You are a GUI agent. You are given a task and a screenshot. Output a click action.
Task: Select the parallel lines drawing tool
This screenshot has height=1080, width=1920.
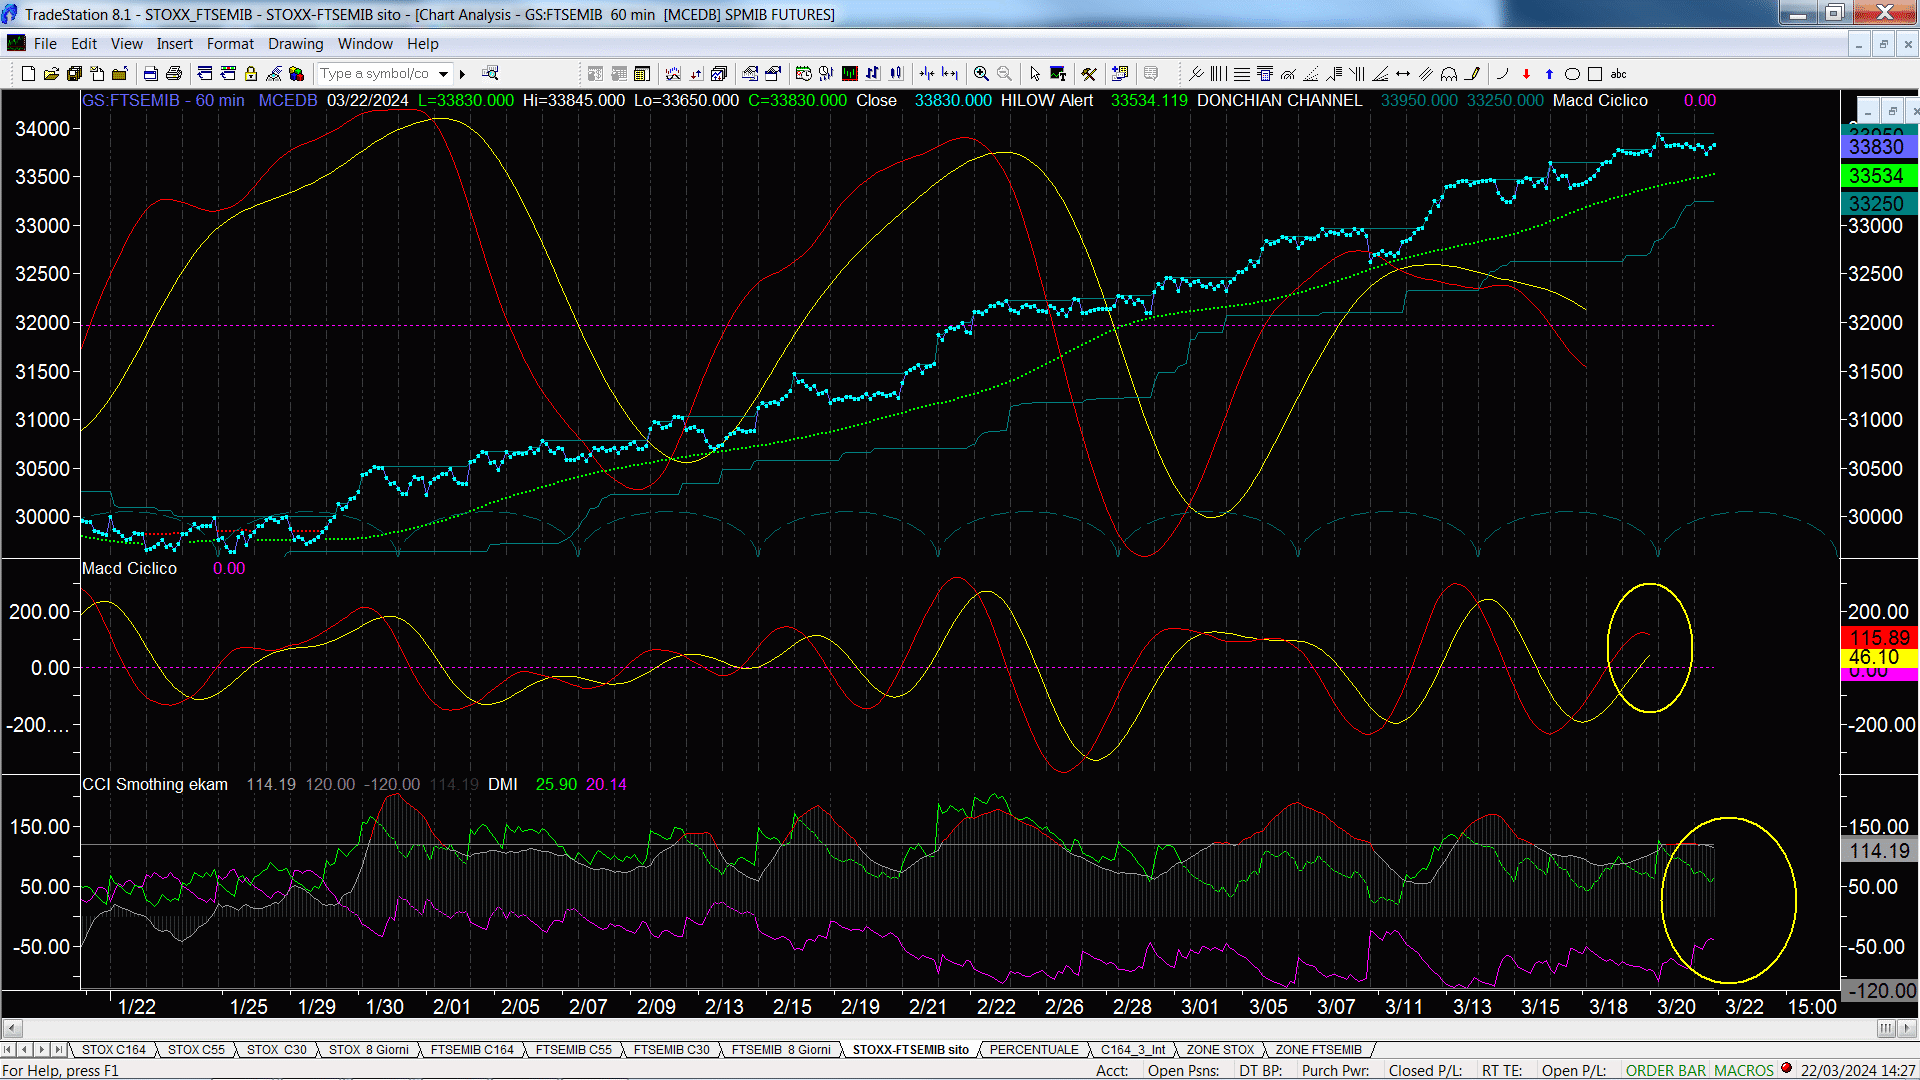(1426, 73)
